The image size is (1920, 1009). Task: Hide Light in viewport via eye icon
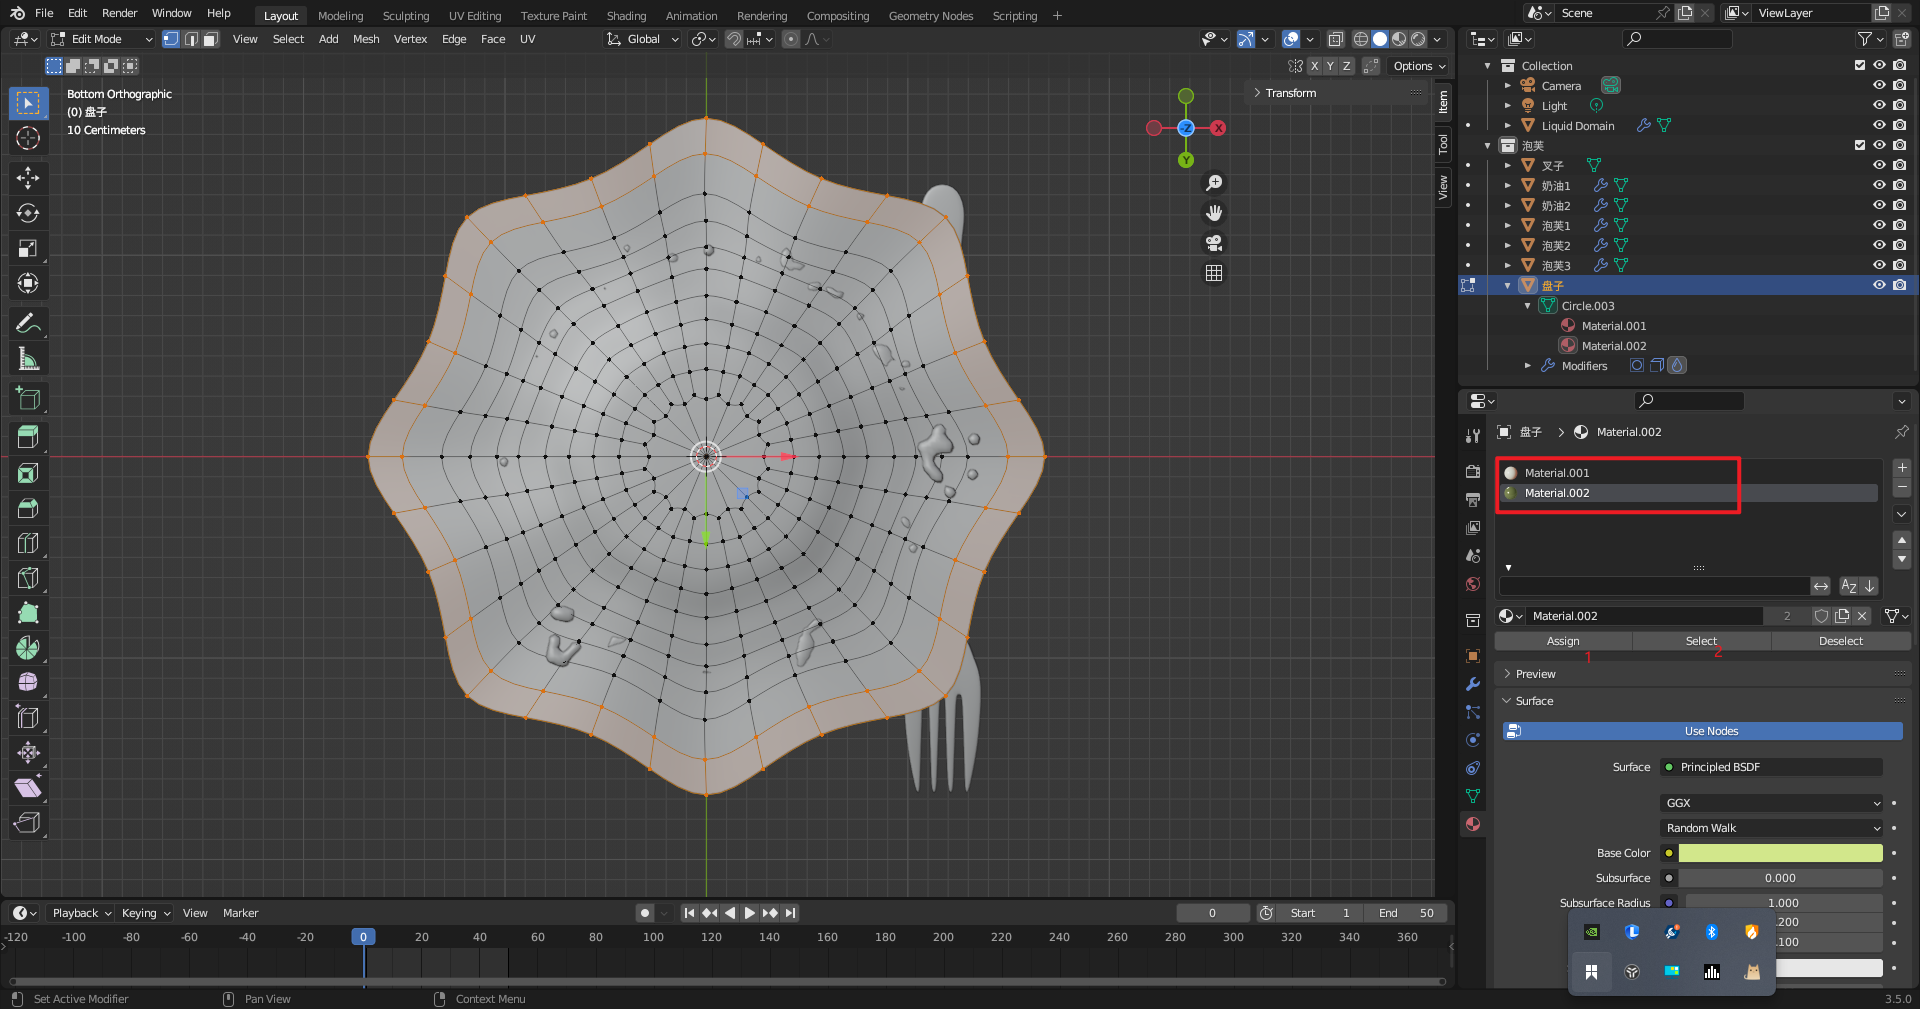(x=1879, y=106)
